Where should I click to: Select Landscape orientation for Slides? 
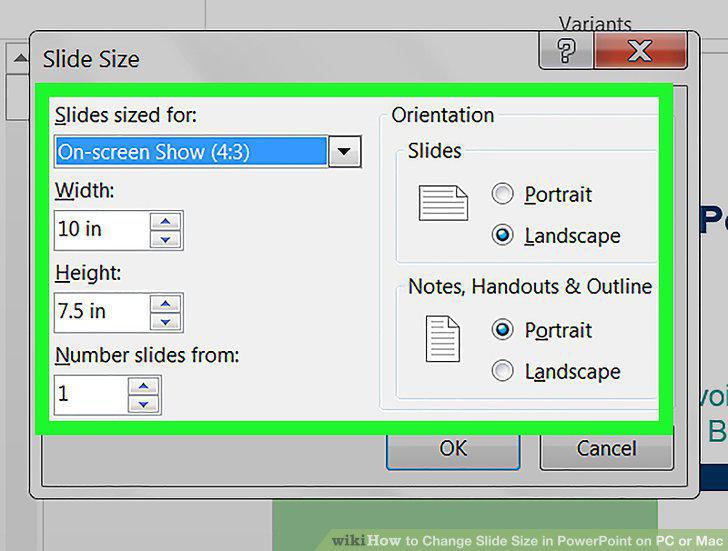coord(502,235)
